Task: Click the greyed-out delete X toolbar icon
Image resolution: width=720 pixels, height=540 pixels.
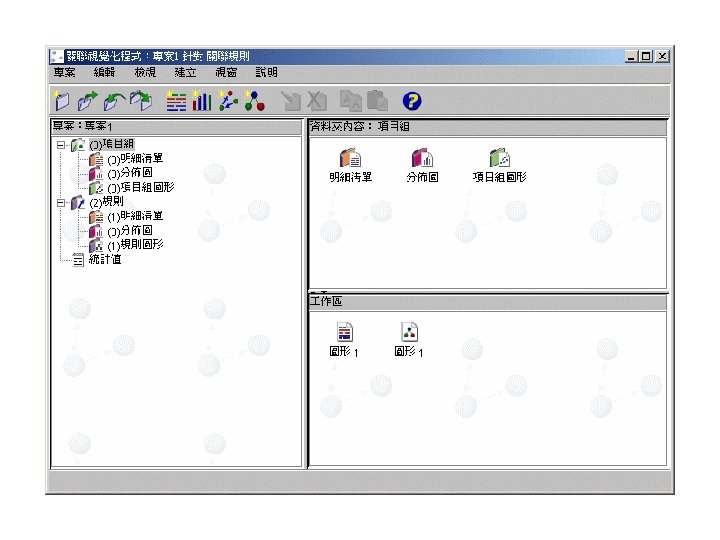Action: [317, 101]
